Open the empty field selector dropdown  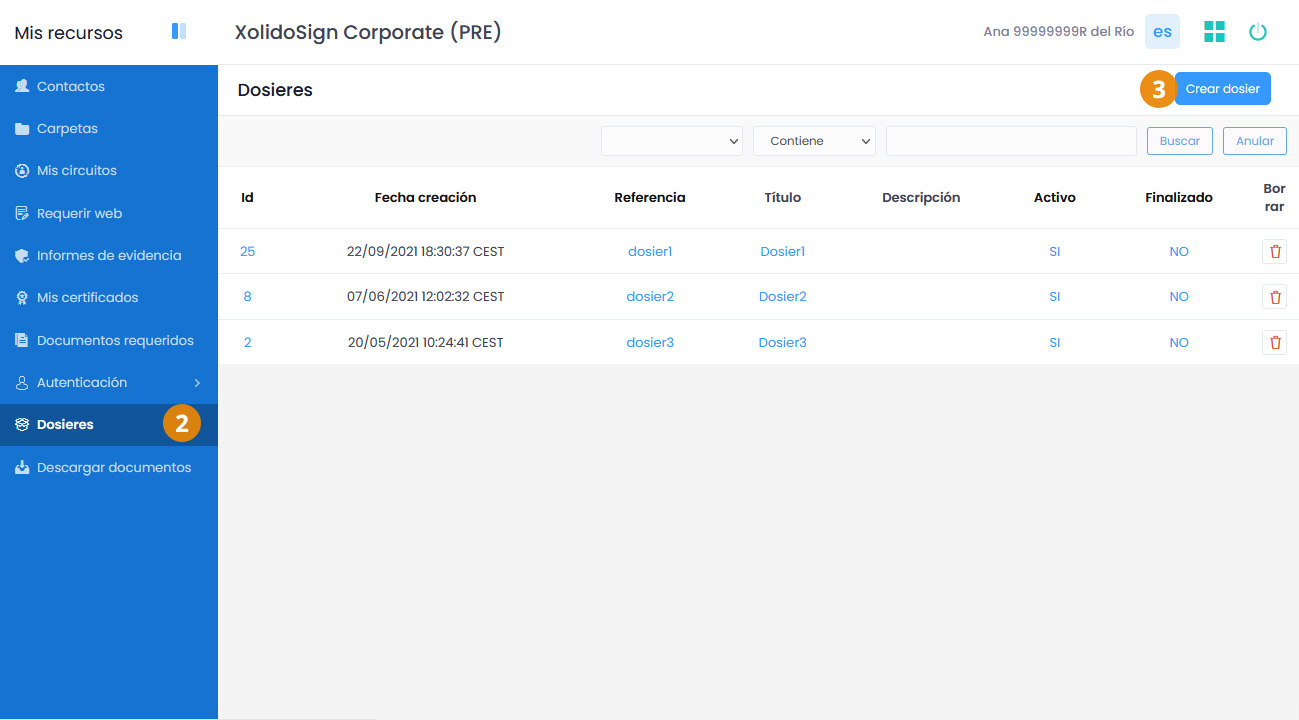point(672,141)
